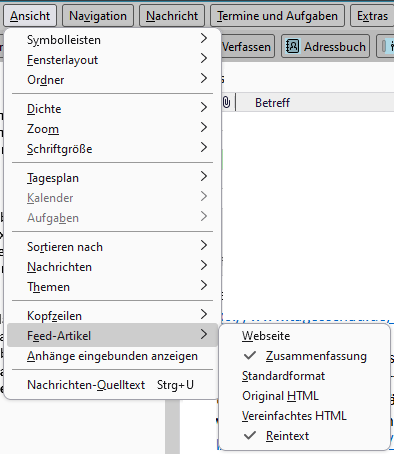Sort by attachment paperclip column
Viewport: 394px width, 454px height.
(226, 102)
